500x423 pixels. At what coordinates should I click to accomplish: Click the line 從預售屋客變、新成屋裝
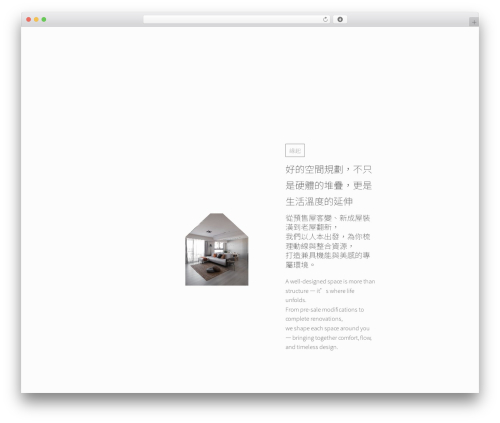[x=328, y=218]
